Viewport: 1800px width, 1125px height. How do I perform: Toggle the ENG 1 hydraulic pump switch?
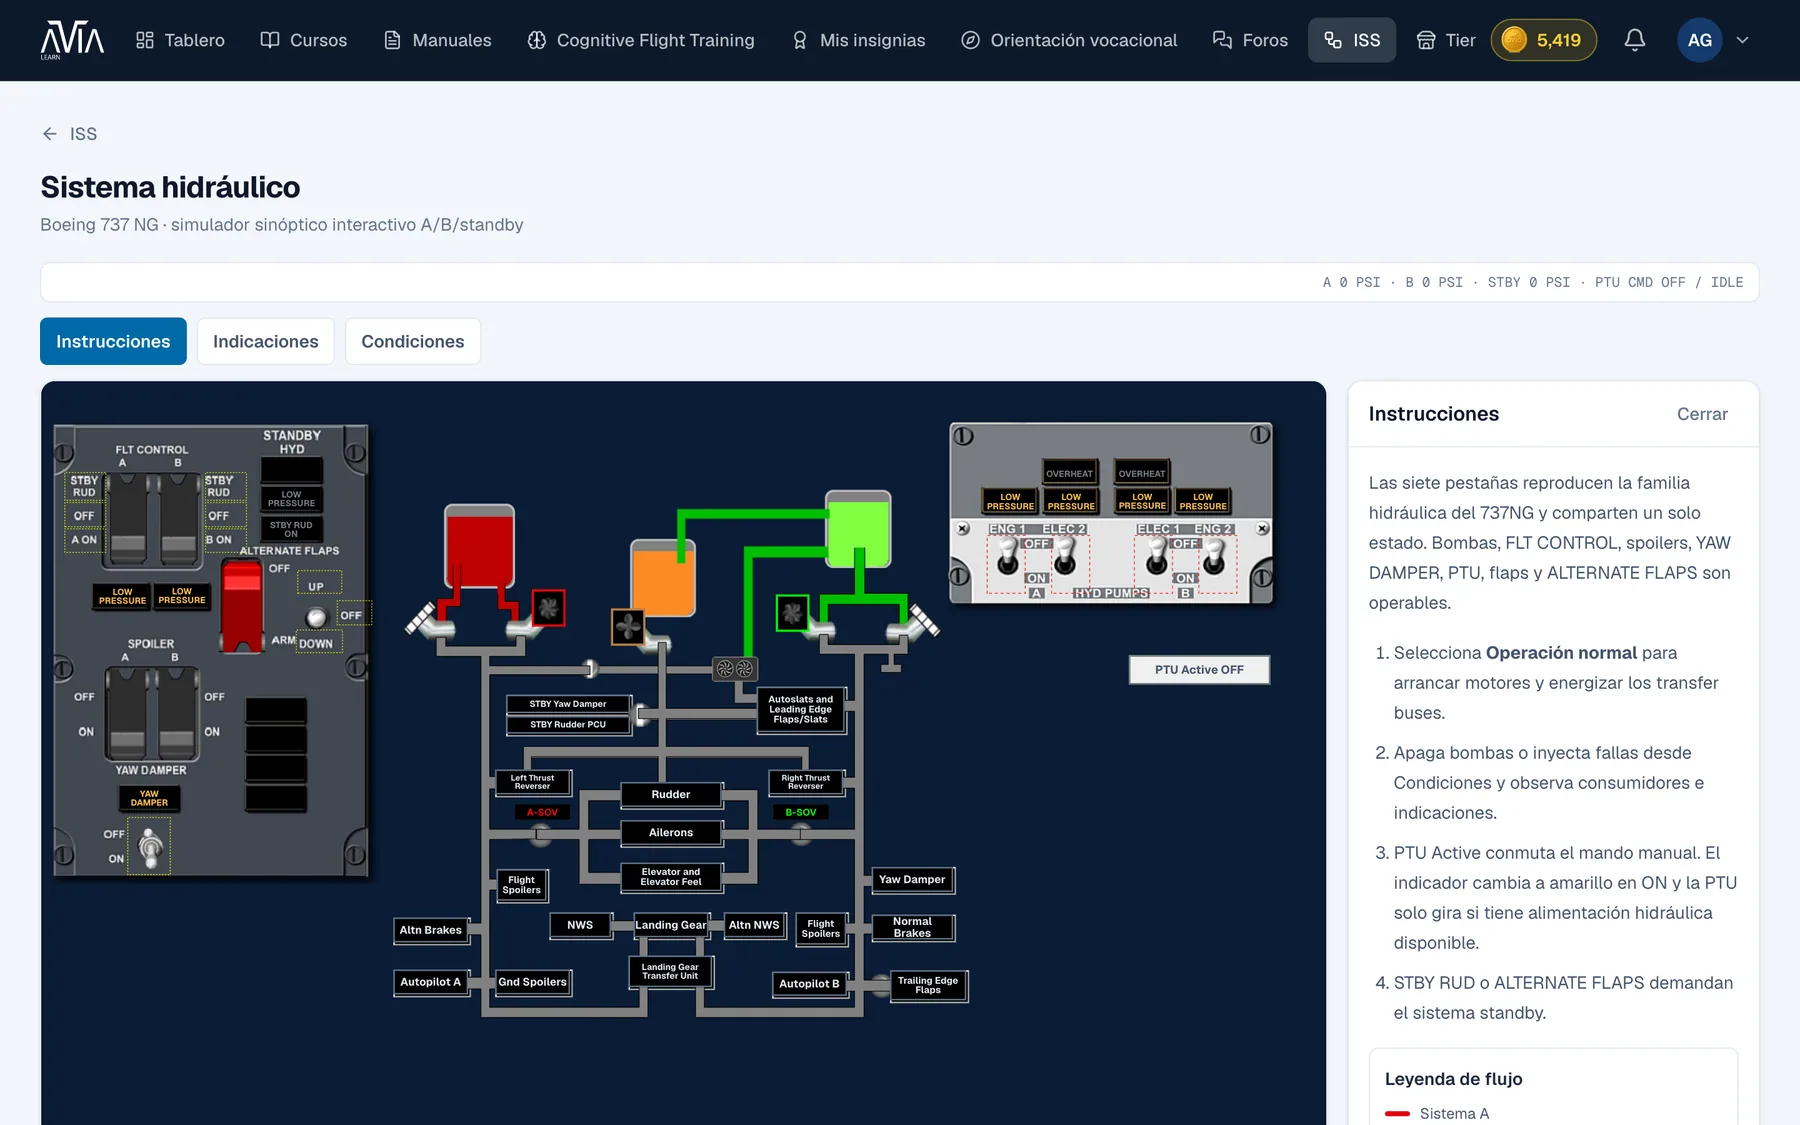tap(1007, 558)
